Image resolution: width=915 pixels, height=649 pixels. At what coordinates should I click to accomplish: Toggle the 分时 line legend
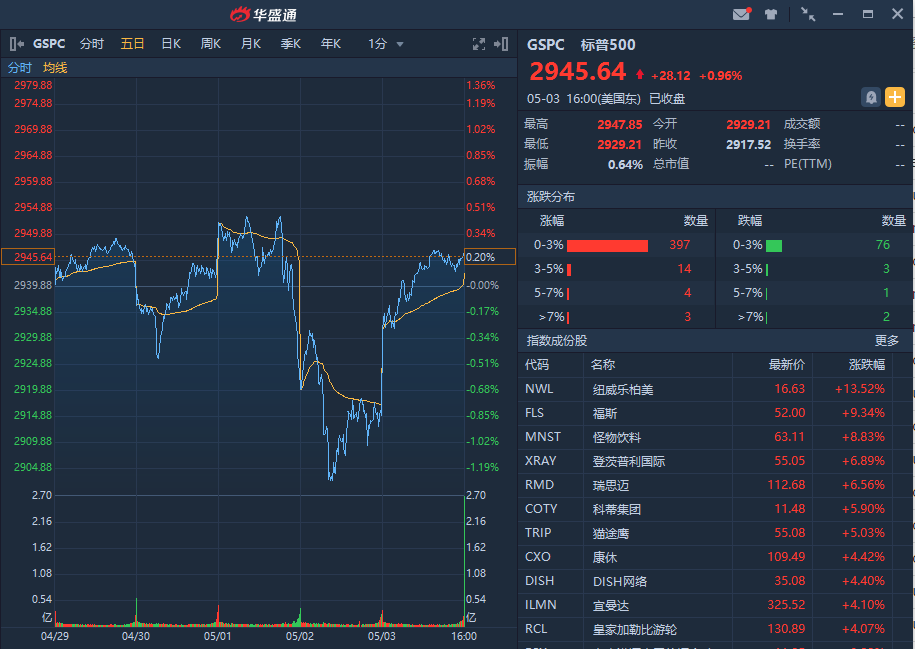click(20, 68)
